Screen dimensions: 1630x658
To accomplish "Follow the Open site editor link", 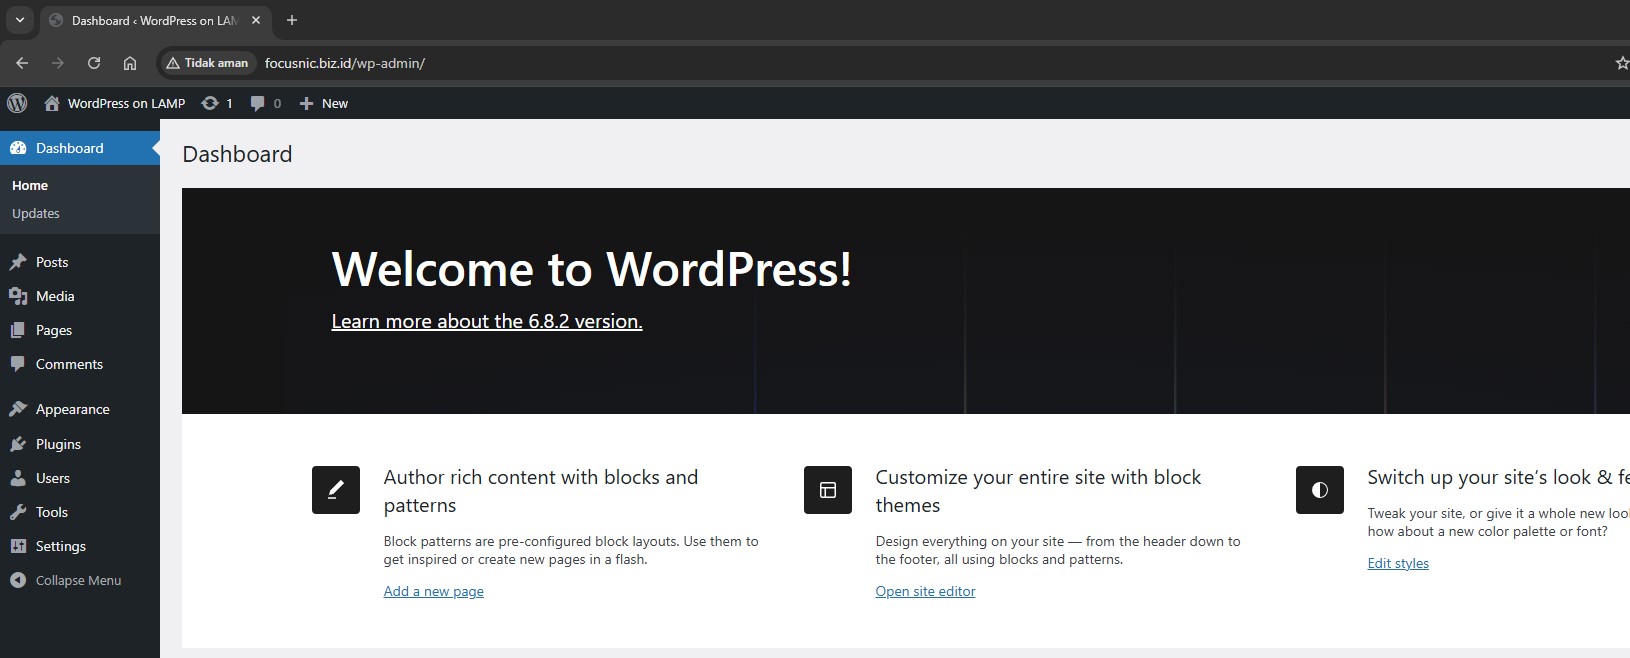I will click(x=925, y=591).
